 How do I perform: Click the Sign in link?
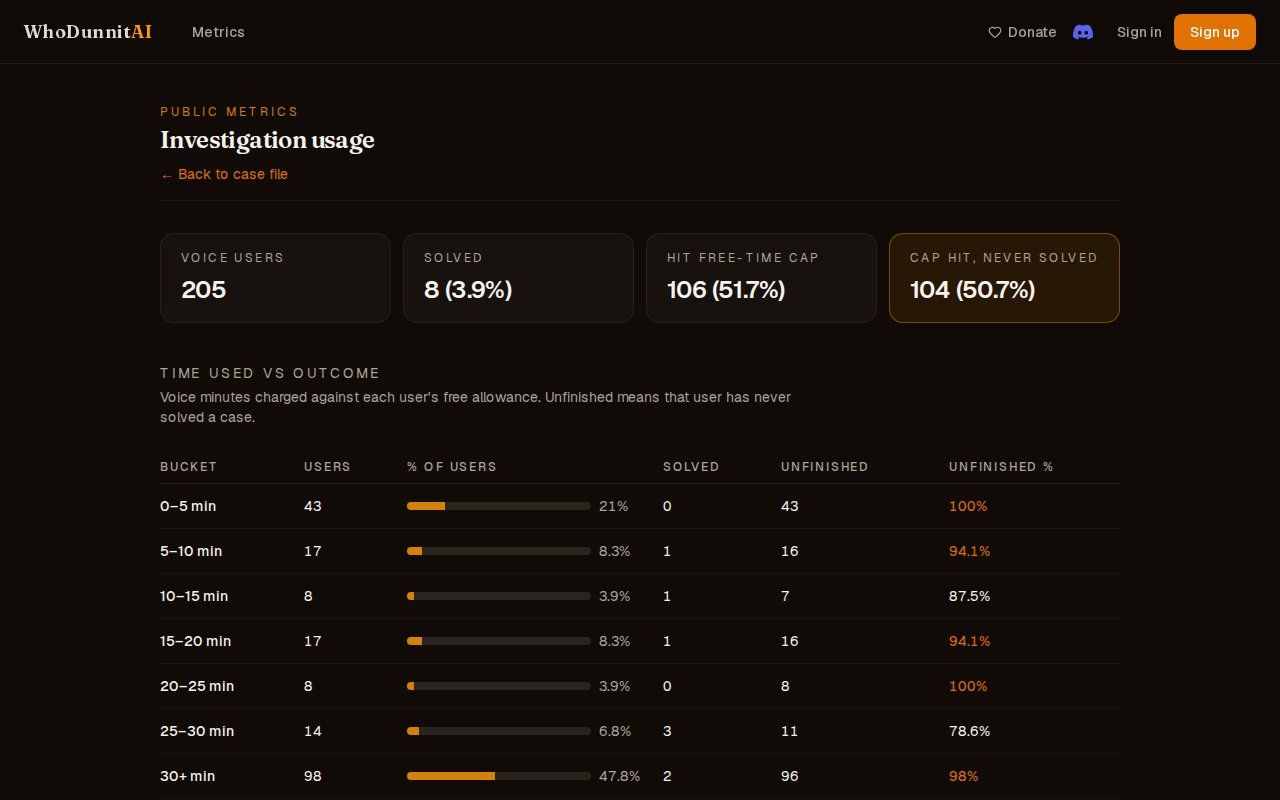(1139, 32)
